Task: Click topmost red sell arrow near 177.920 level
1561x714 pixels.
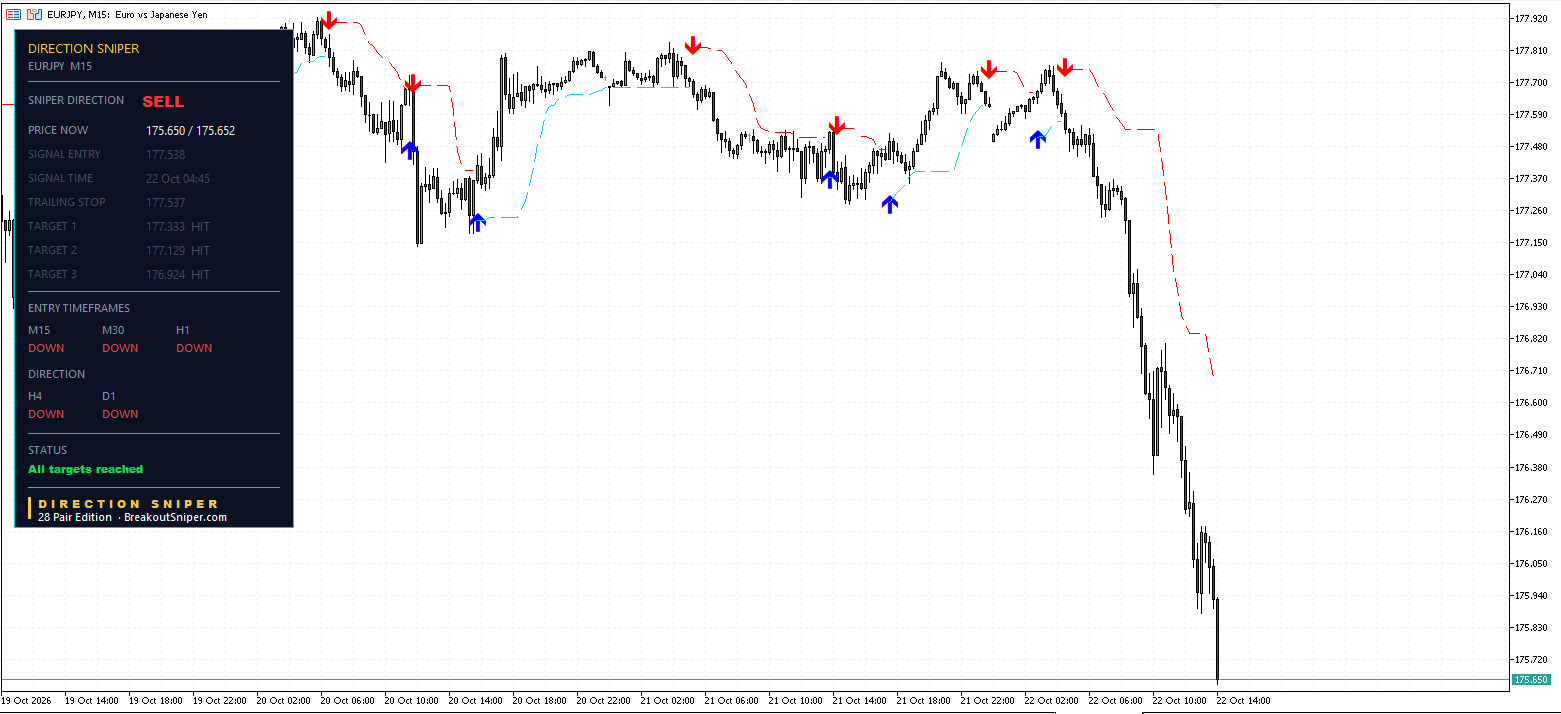Action: click(x=329, y=21)
